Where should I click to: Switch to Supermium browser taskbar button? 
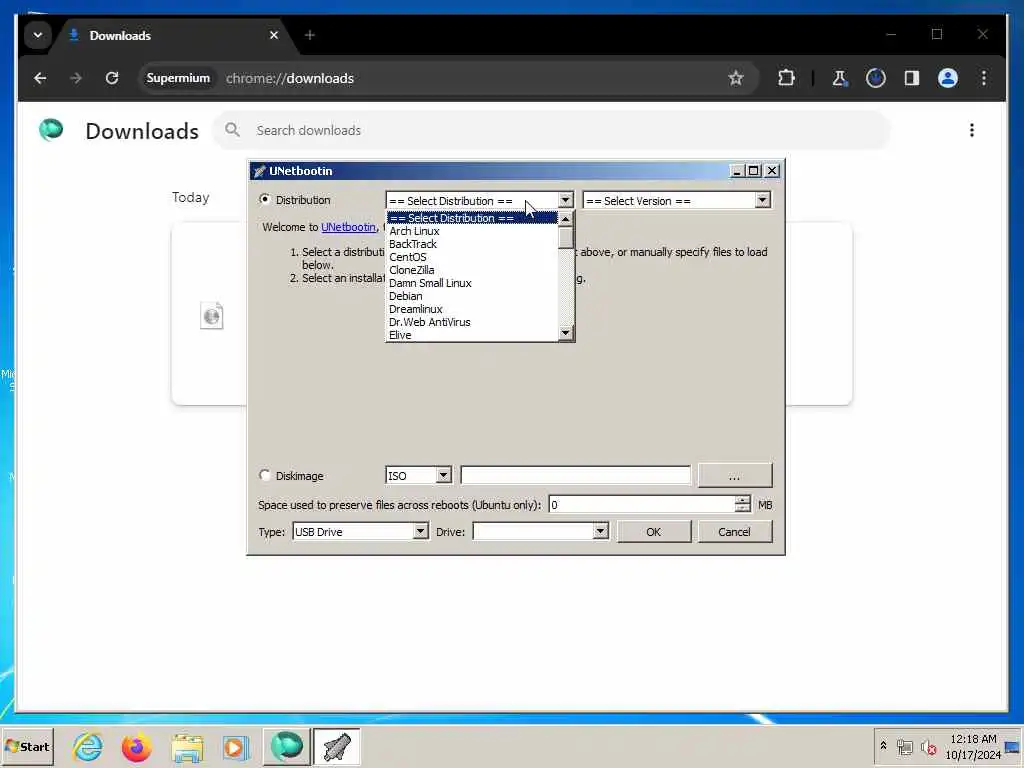click(287, 746)
